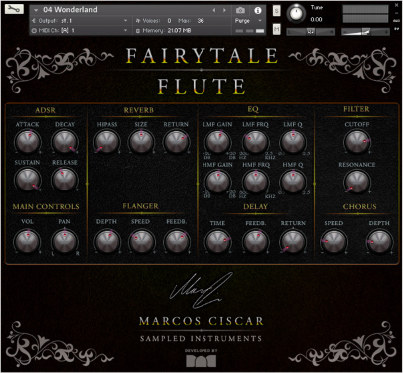Viewport: 403px width, 373px height.
Task: Click the output icon beside st.1
Action: 34,21
